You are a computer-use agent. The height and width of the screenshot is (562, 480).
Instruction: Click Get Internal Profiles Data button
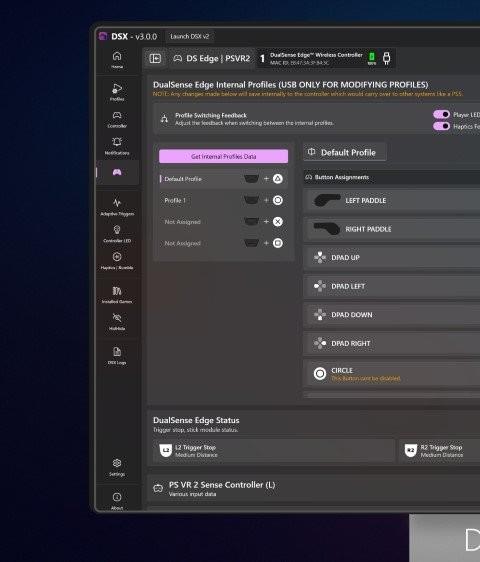tap(223, 157)
